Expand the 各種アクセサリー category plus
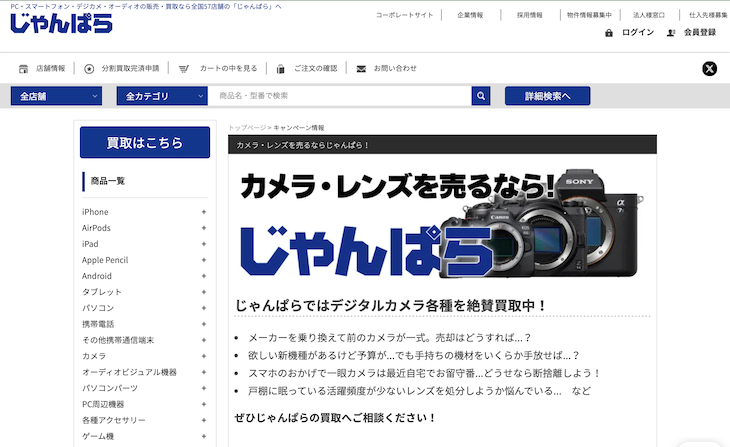 204,420
